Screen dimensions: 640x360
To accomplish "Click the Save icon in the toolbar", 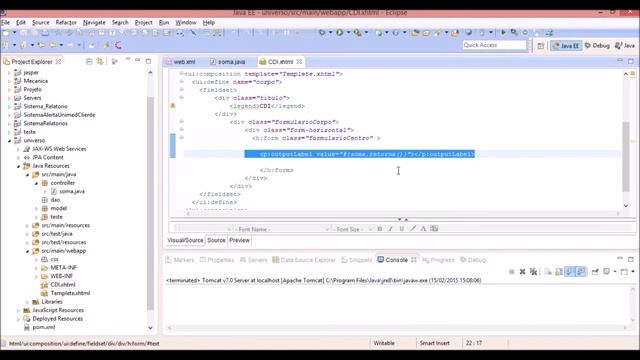I will (24, 33).
